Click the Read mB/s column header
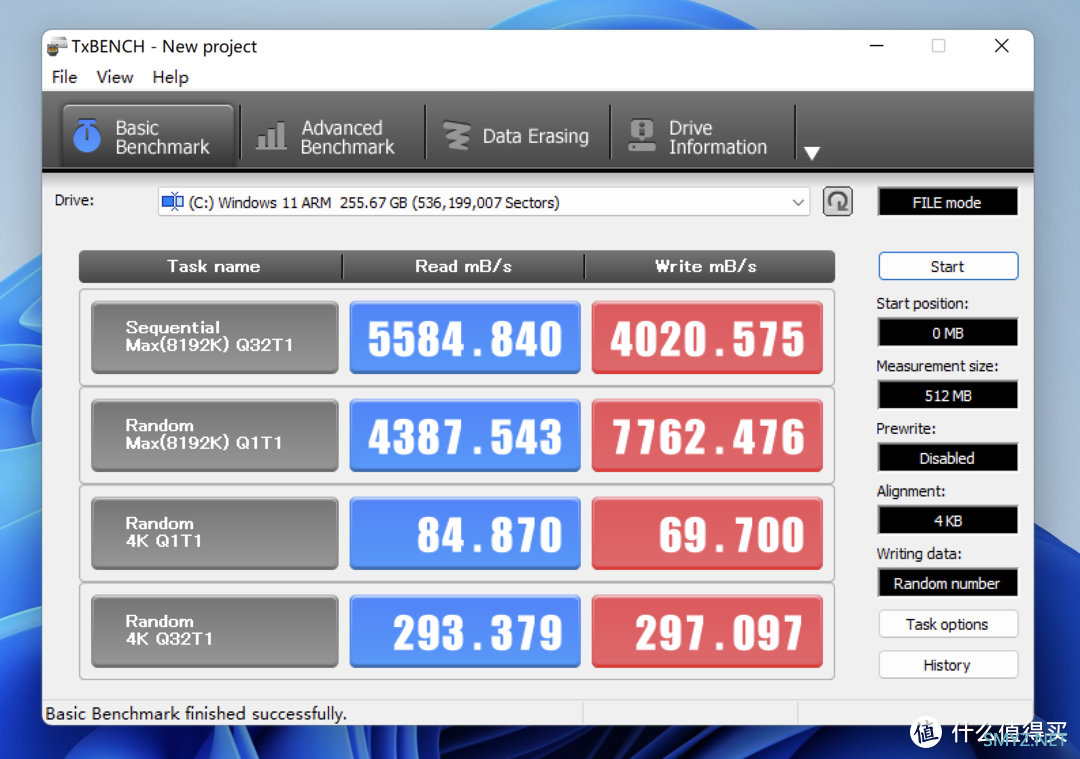1080x759 pixels. (x=464, y=267)
